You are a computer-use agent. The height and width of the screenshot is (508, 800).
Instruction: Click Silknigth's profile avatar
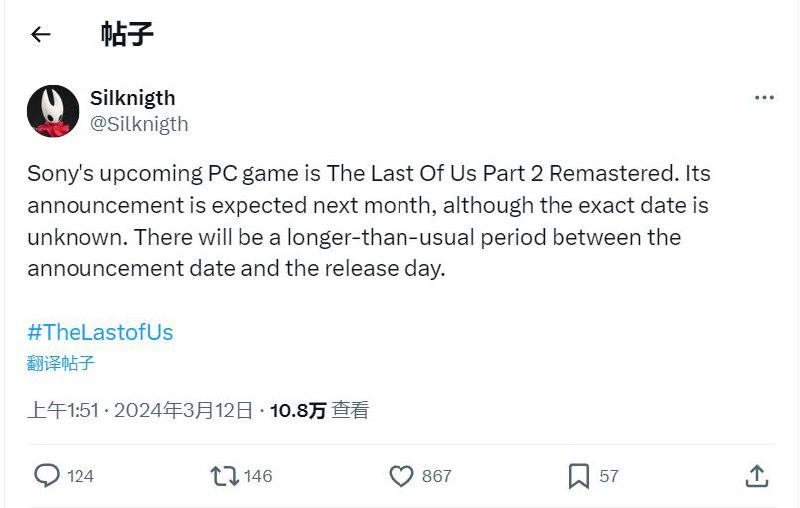click(x=53, y=110)
